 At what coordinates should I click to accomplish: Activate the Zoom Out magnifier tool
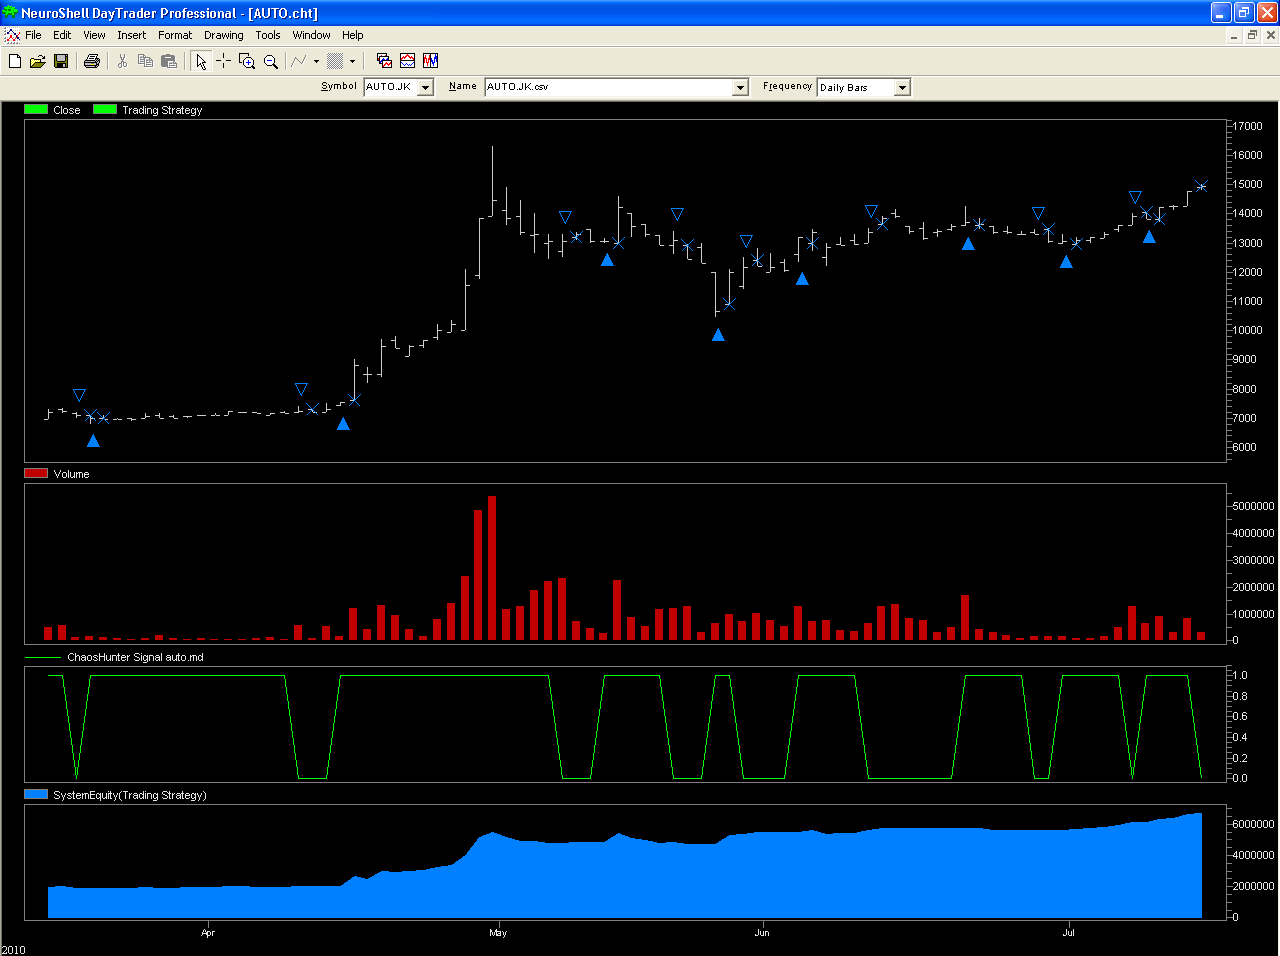point(270,61)
